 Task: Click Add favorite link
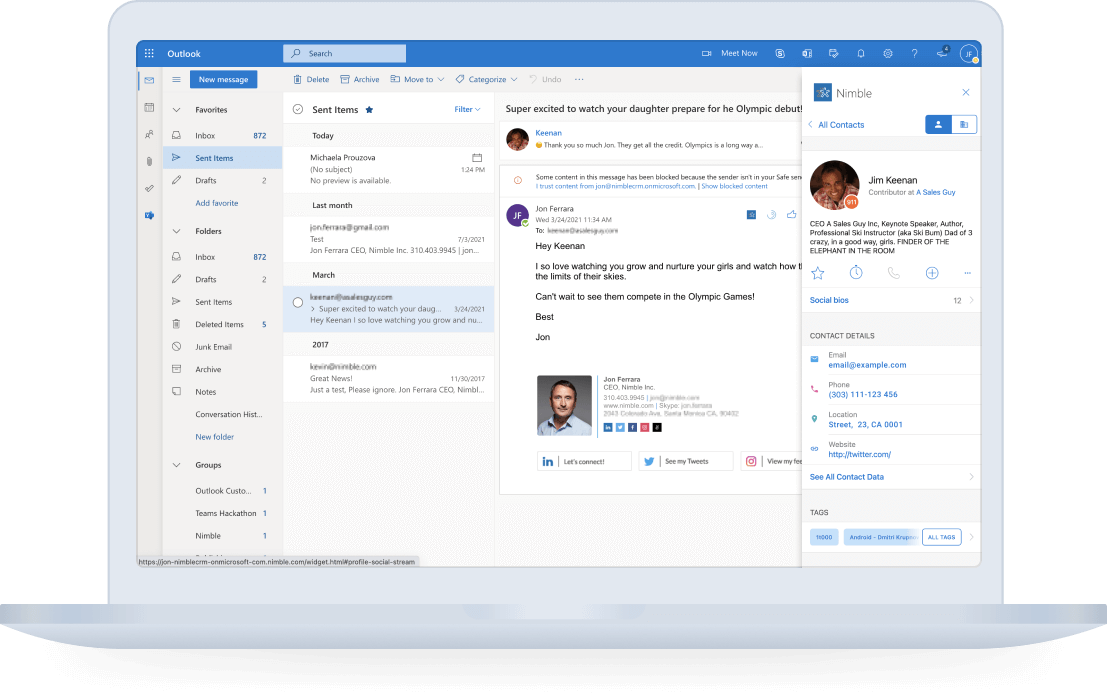217,203
